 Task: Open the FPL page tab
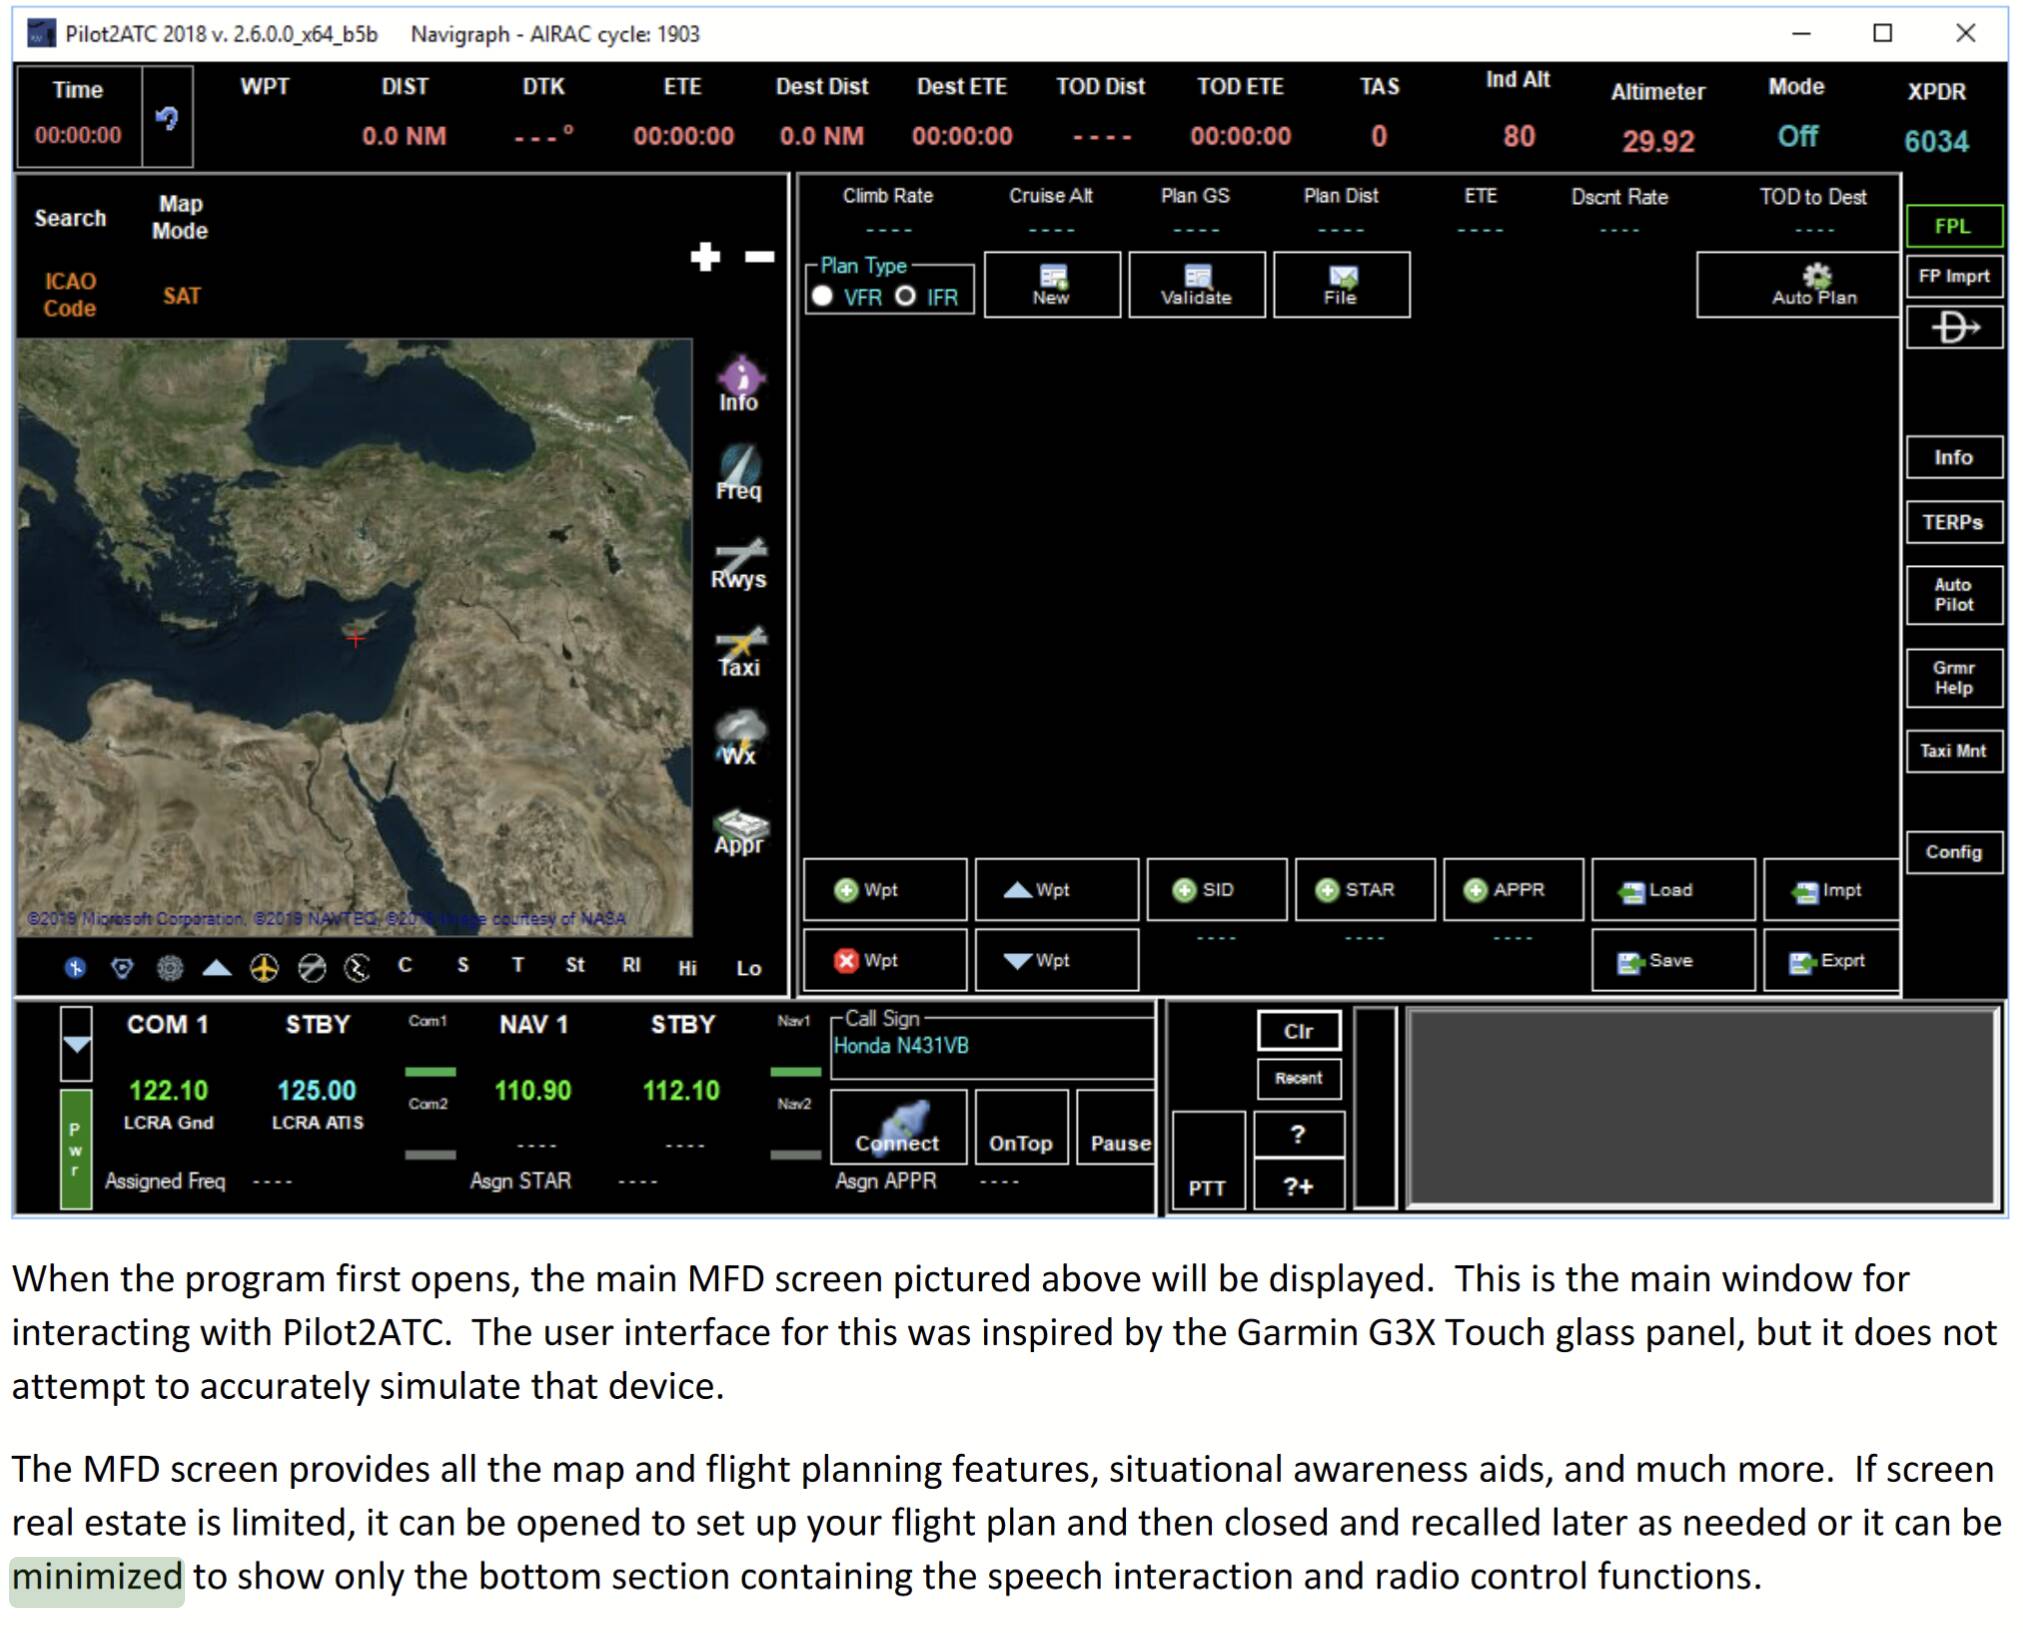[x=1953, y=226]
